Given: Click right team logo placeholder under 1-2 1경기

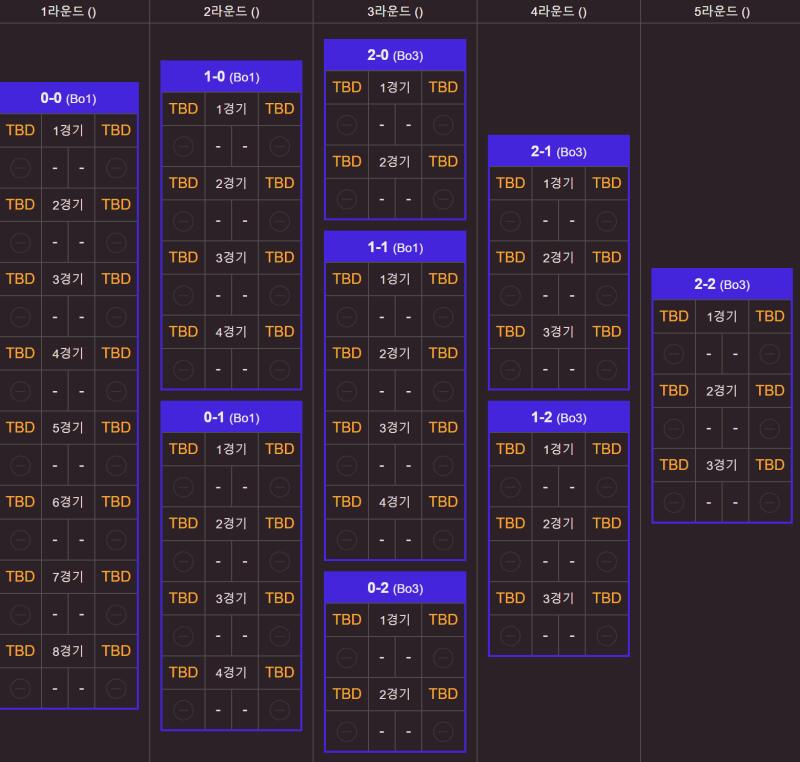Looking at the screenshot, I should (607, 487).
